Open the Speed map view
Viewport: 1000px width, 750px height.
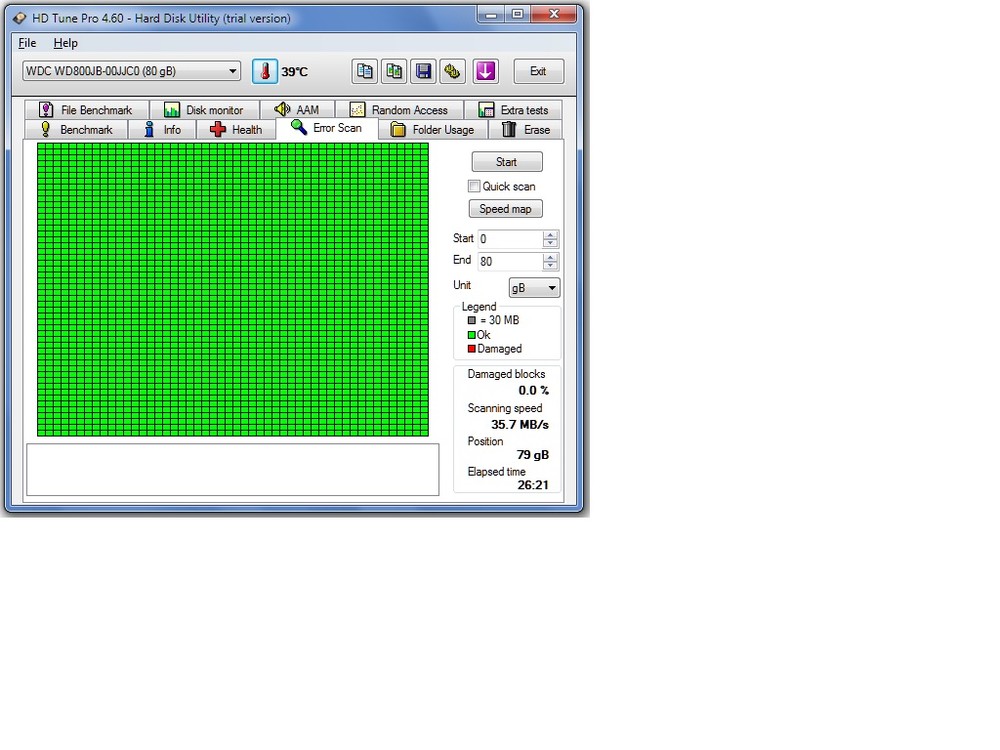tap(506, 209)
